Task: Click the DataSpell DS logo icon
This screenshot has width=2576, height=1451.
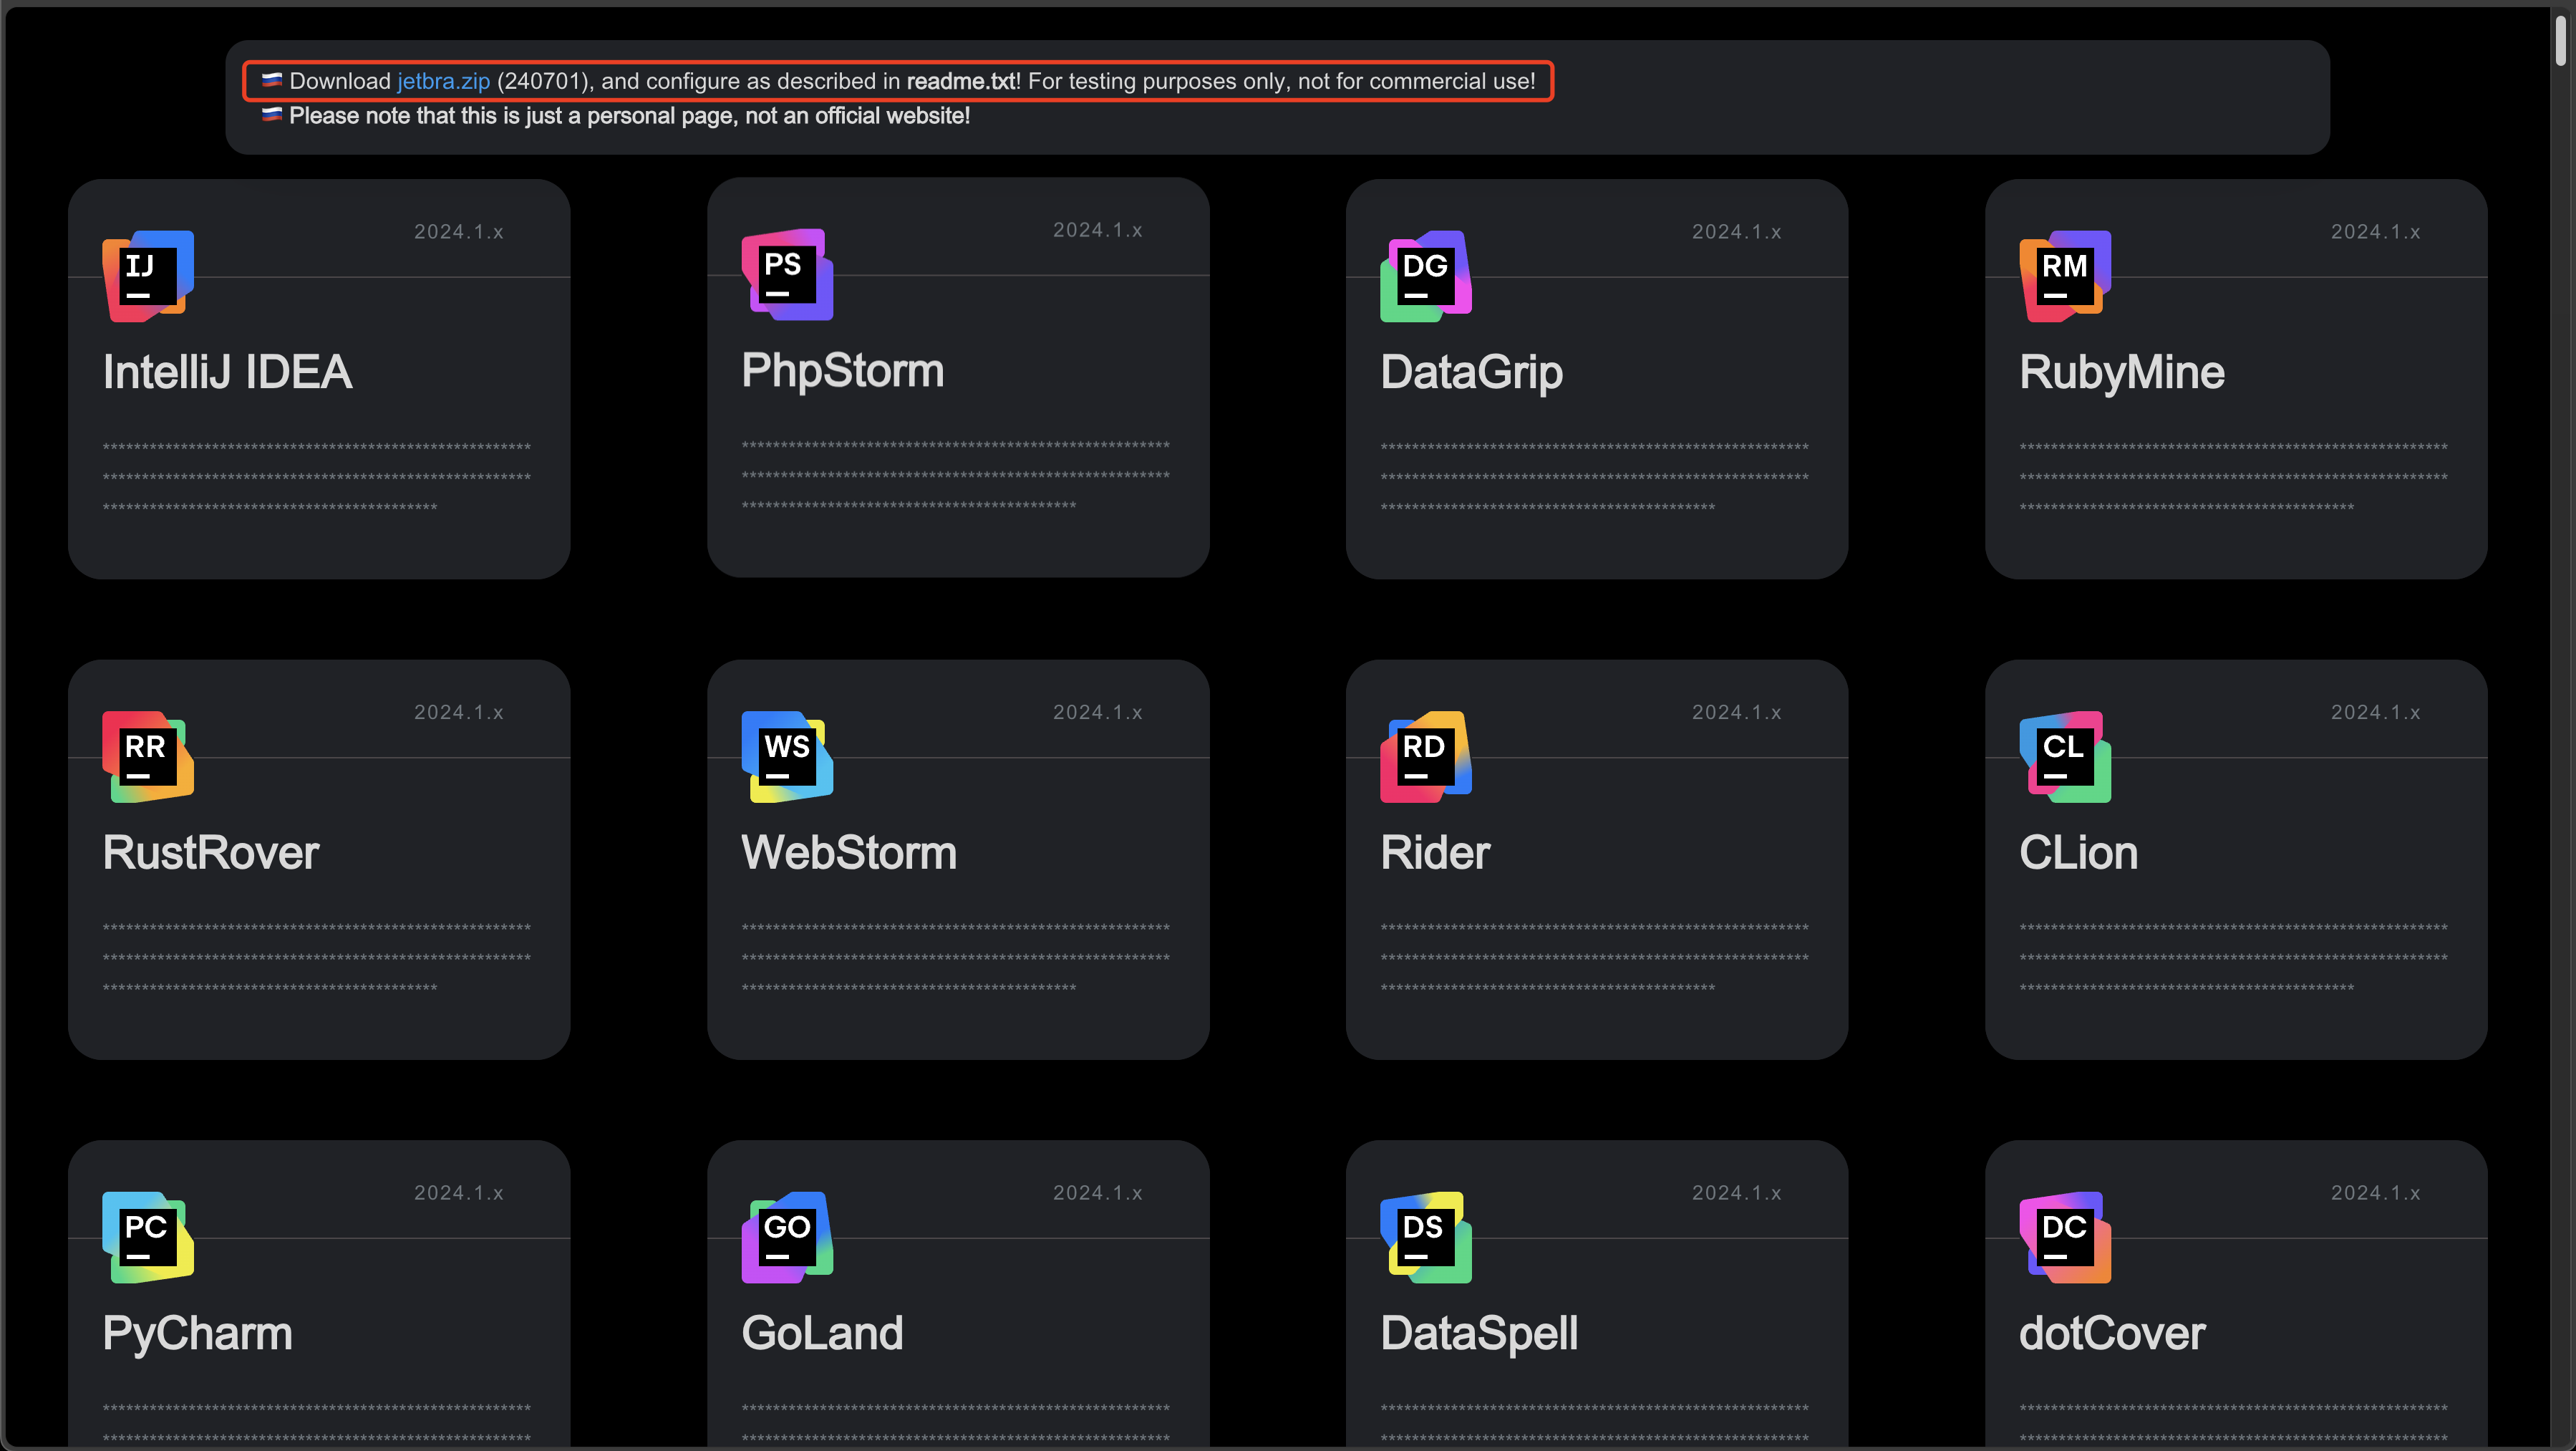Action: coord(1426,1237)
